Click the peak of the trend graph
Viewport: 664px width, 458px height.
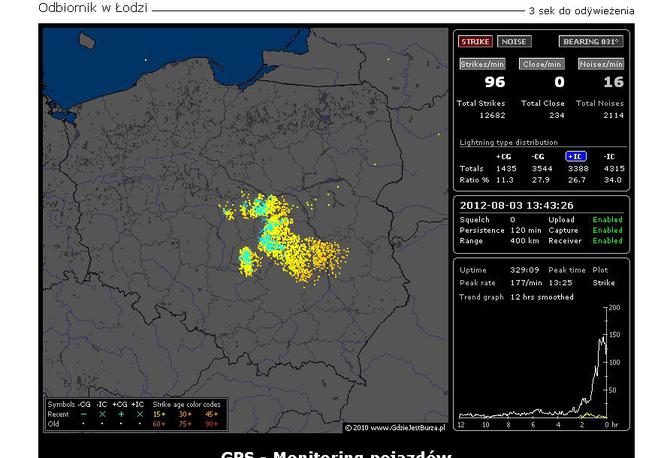pyautogui.click(x=603, y=338)
